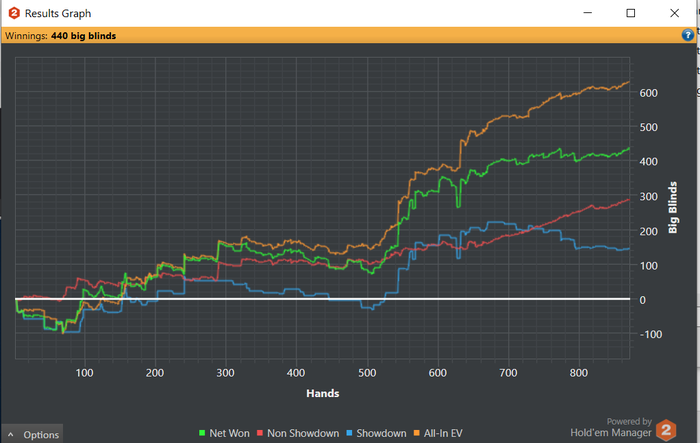Click the orange All-In EV color swatch
This screenshot has height=443, width=700.
pos(417,433)
